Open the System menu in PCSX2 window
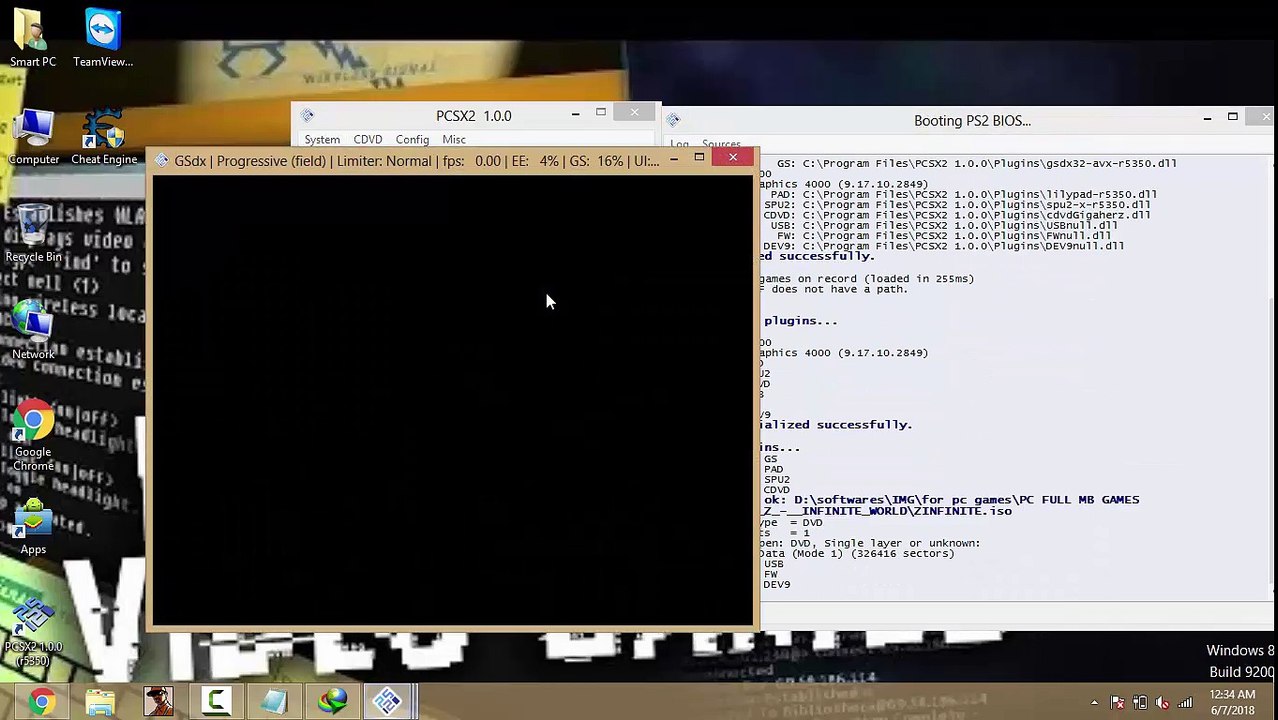The width and height of the screenshot is (1278, 720). coord(322,140)
